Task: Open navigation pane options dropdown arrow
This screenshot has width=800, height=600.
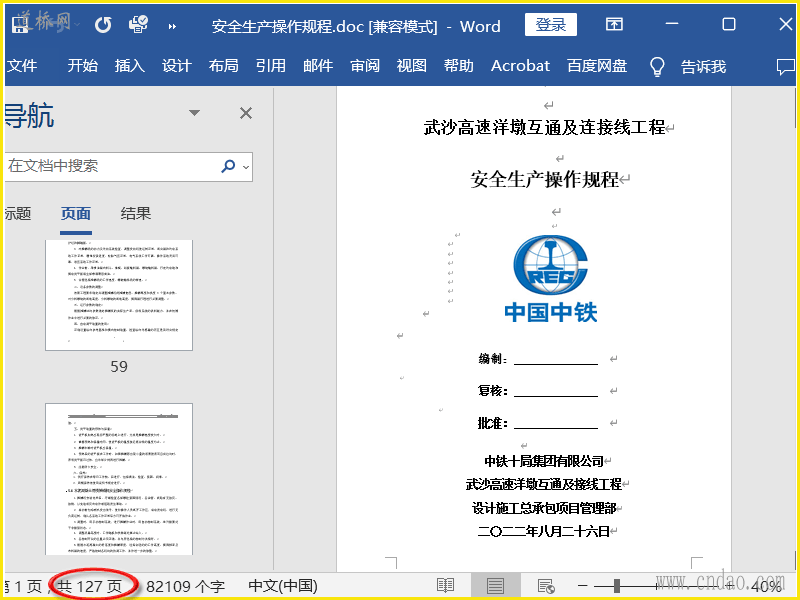Action: [194, 113]
